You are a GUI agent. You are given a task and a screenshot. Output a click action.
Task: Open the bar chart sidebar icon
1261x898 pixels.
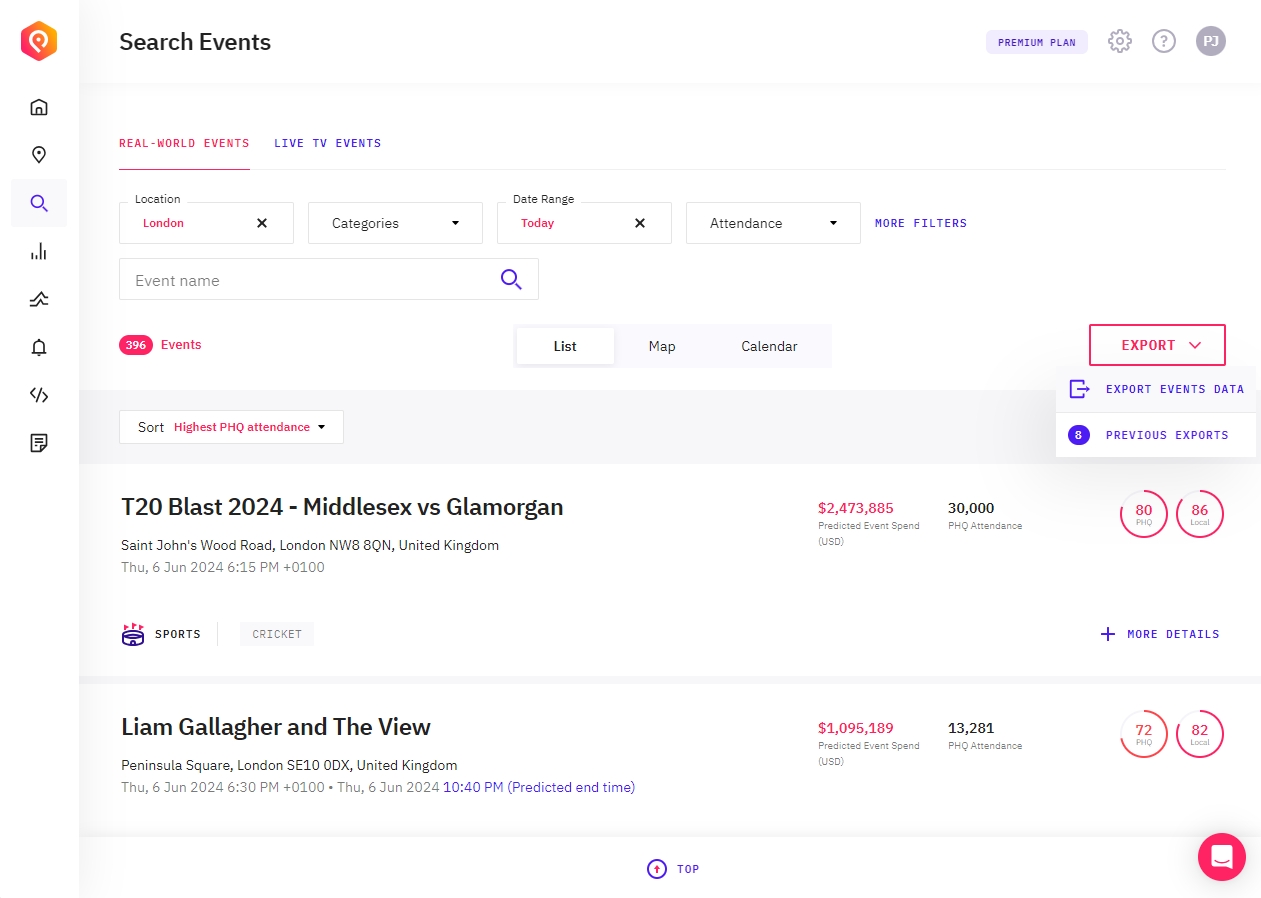(x=39, y=251)
